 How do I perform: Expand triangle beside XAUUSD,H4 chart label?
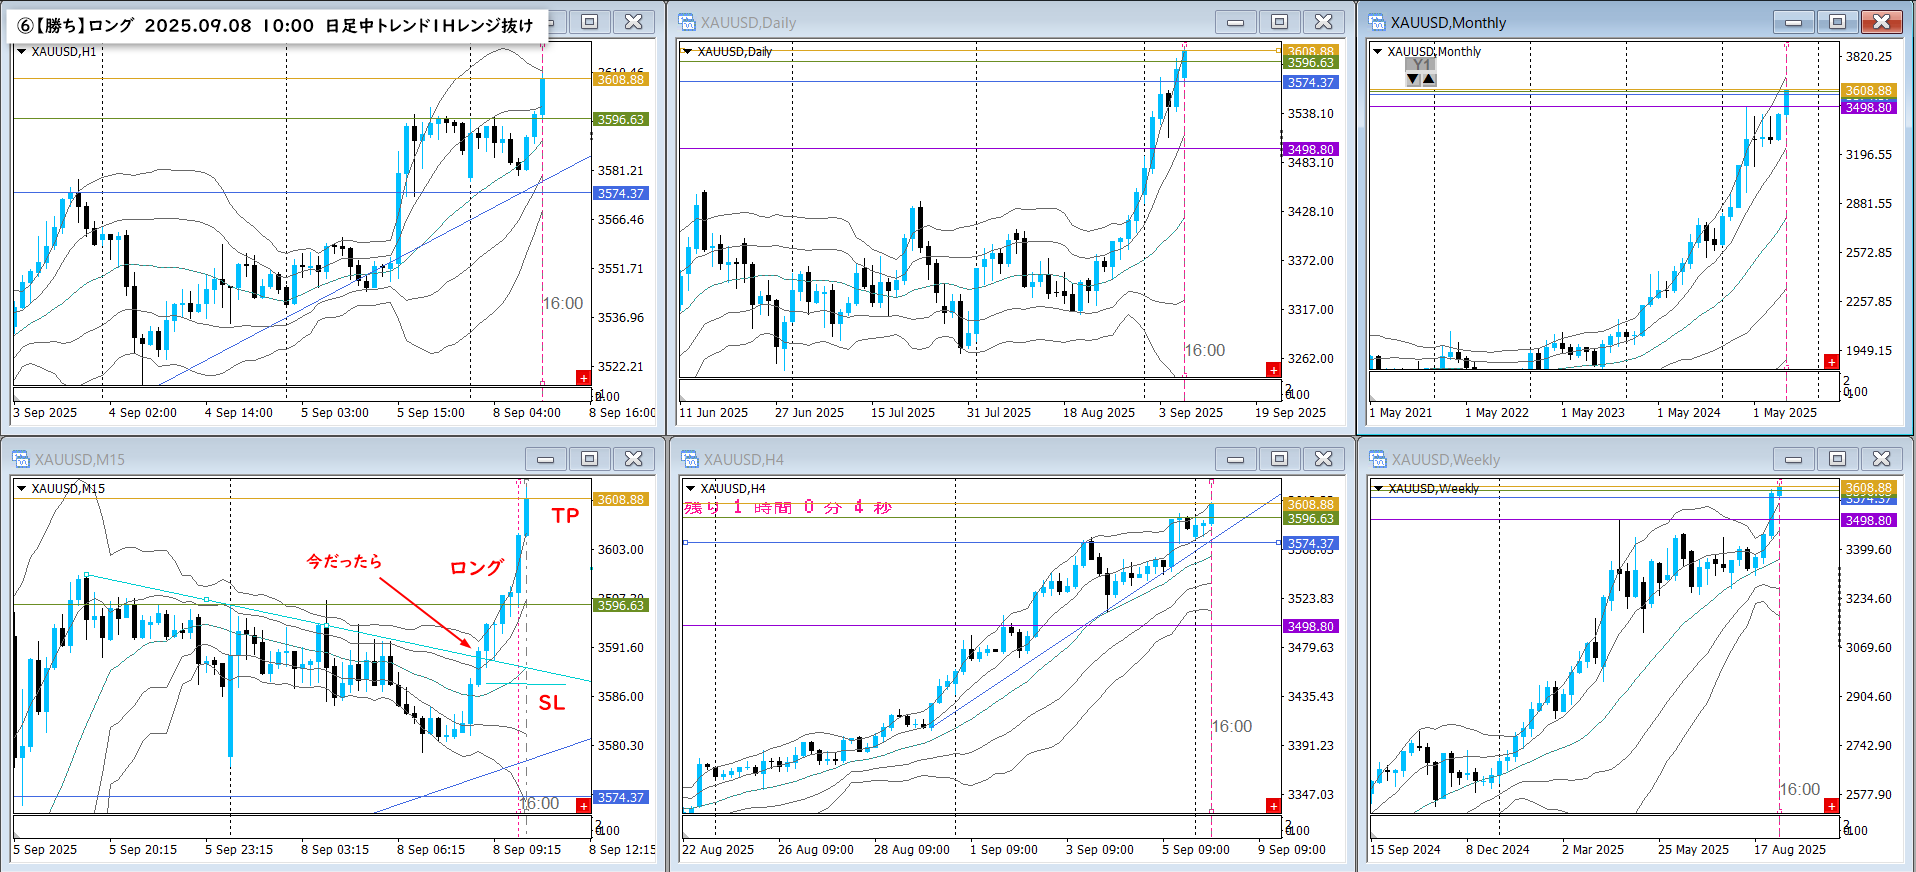pos(690,488)
